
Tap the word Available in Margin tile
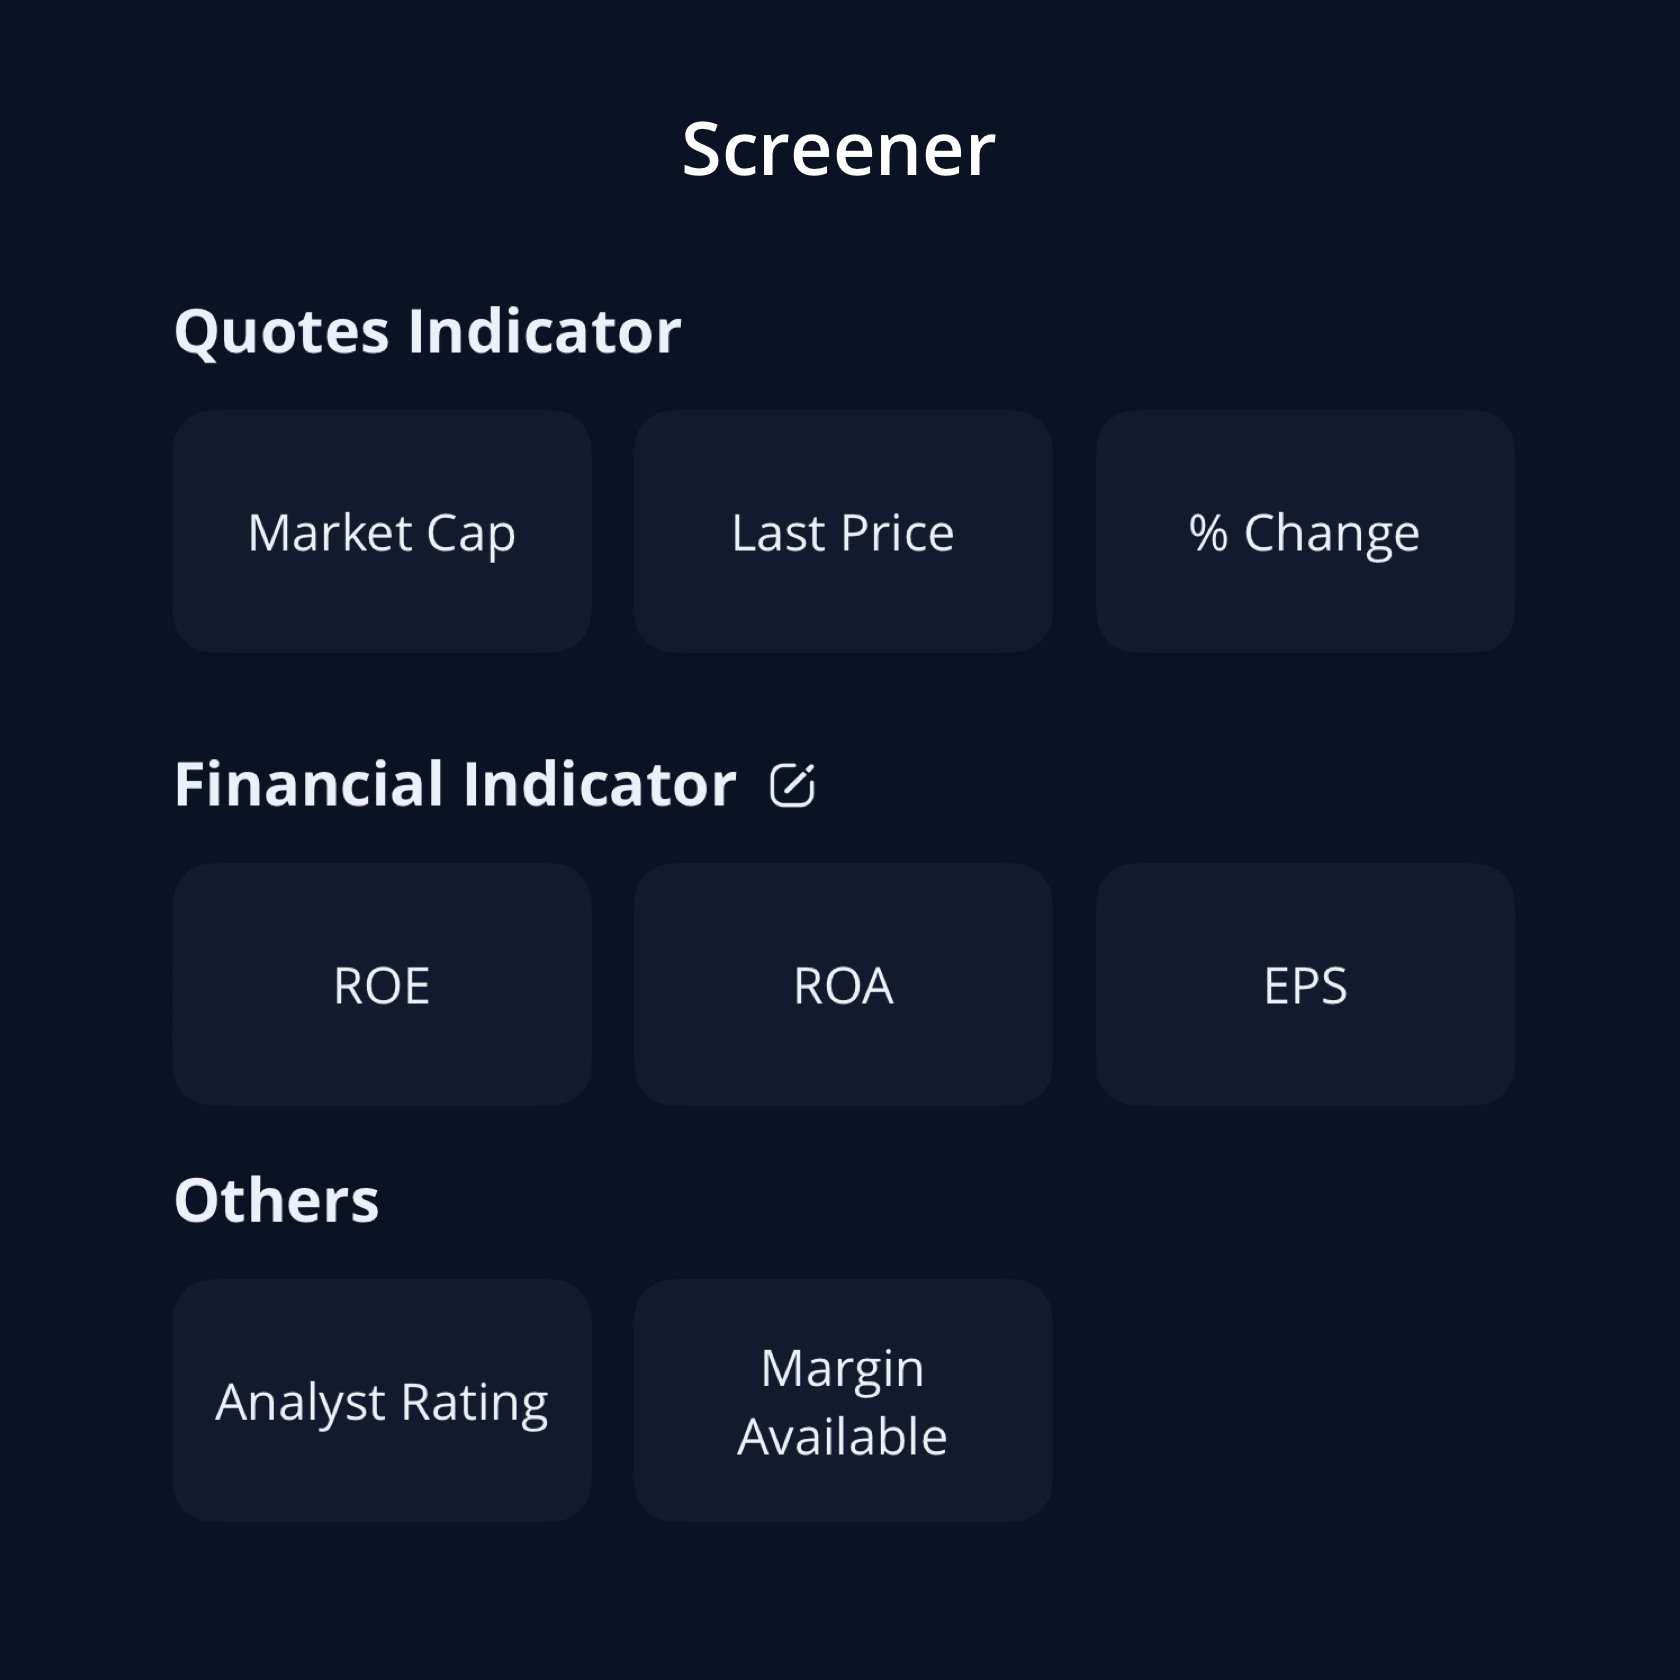click(x=842, y=1437)
